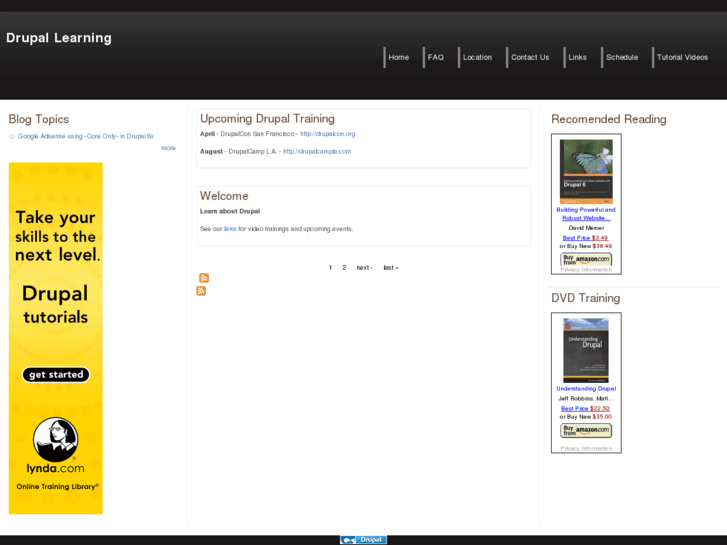Click the 'more' link under Blog Topics
Image resolution: width=727 pixels, height=545 pixels.
(168, 148)
